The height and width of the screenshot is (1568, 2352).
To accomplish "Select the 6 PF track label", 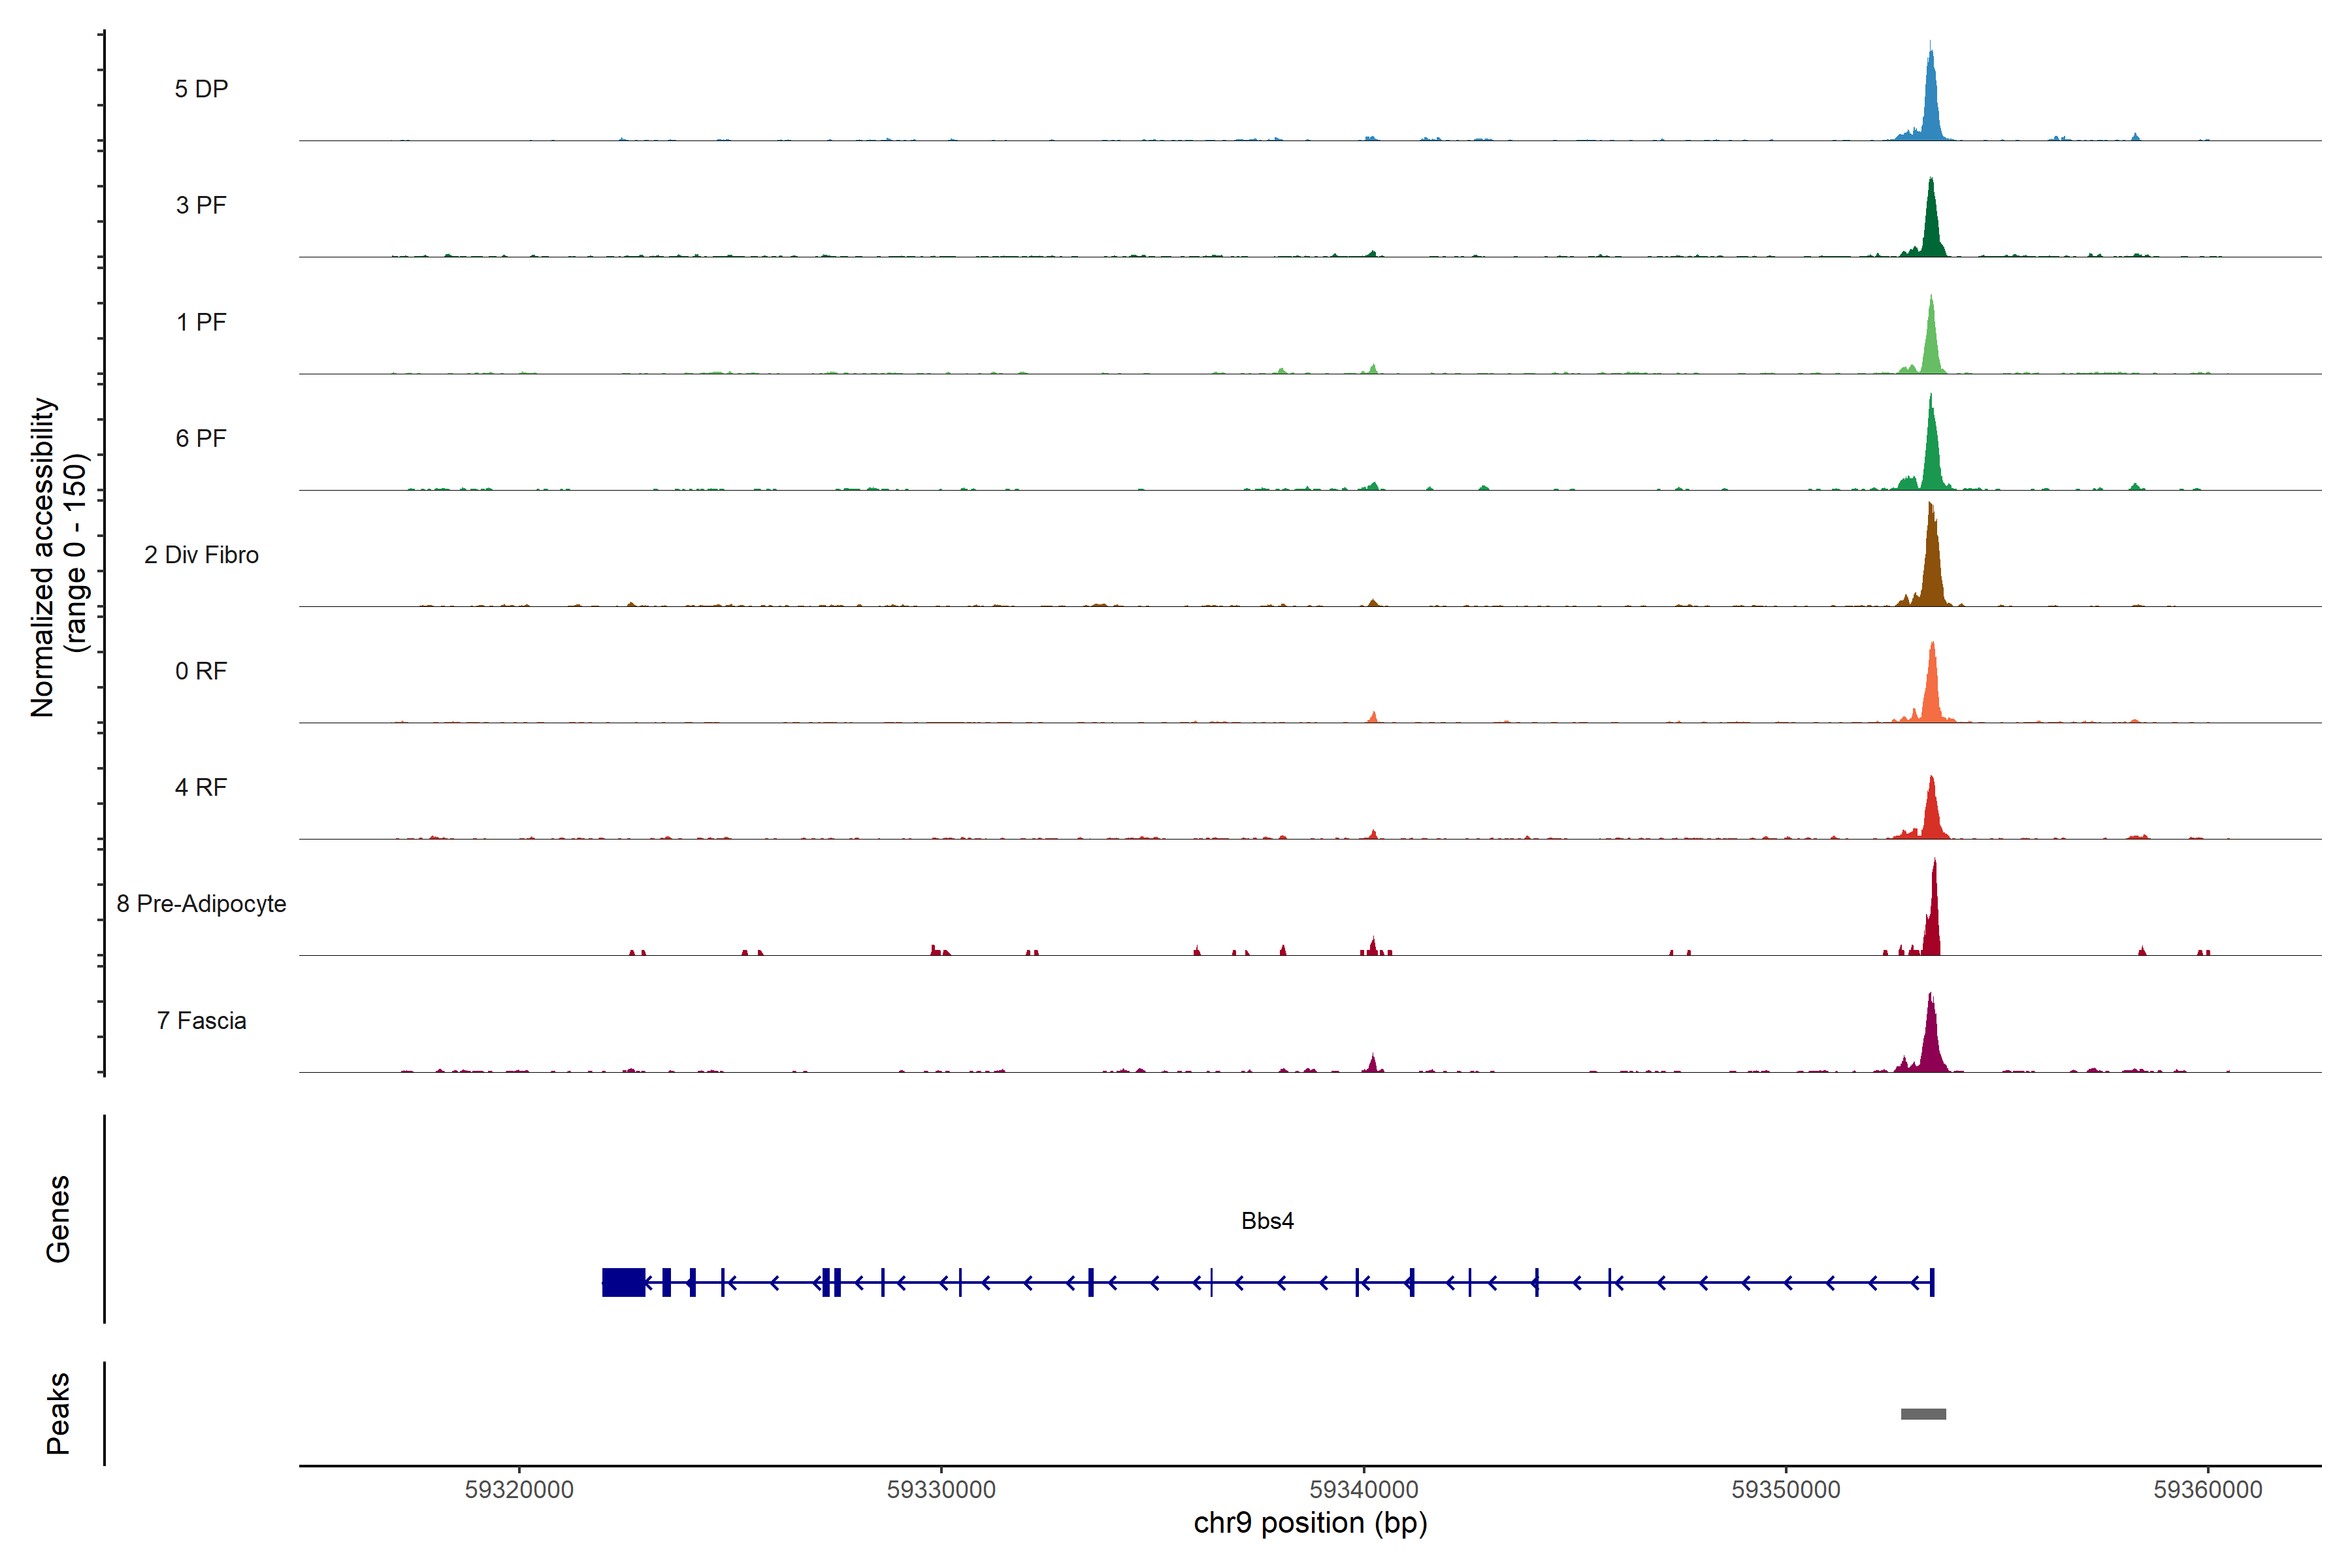I will pyautogui.click(x=201, y=438).
